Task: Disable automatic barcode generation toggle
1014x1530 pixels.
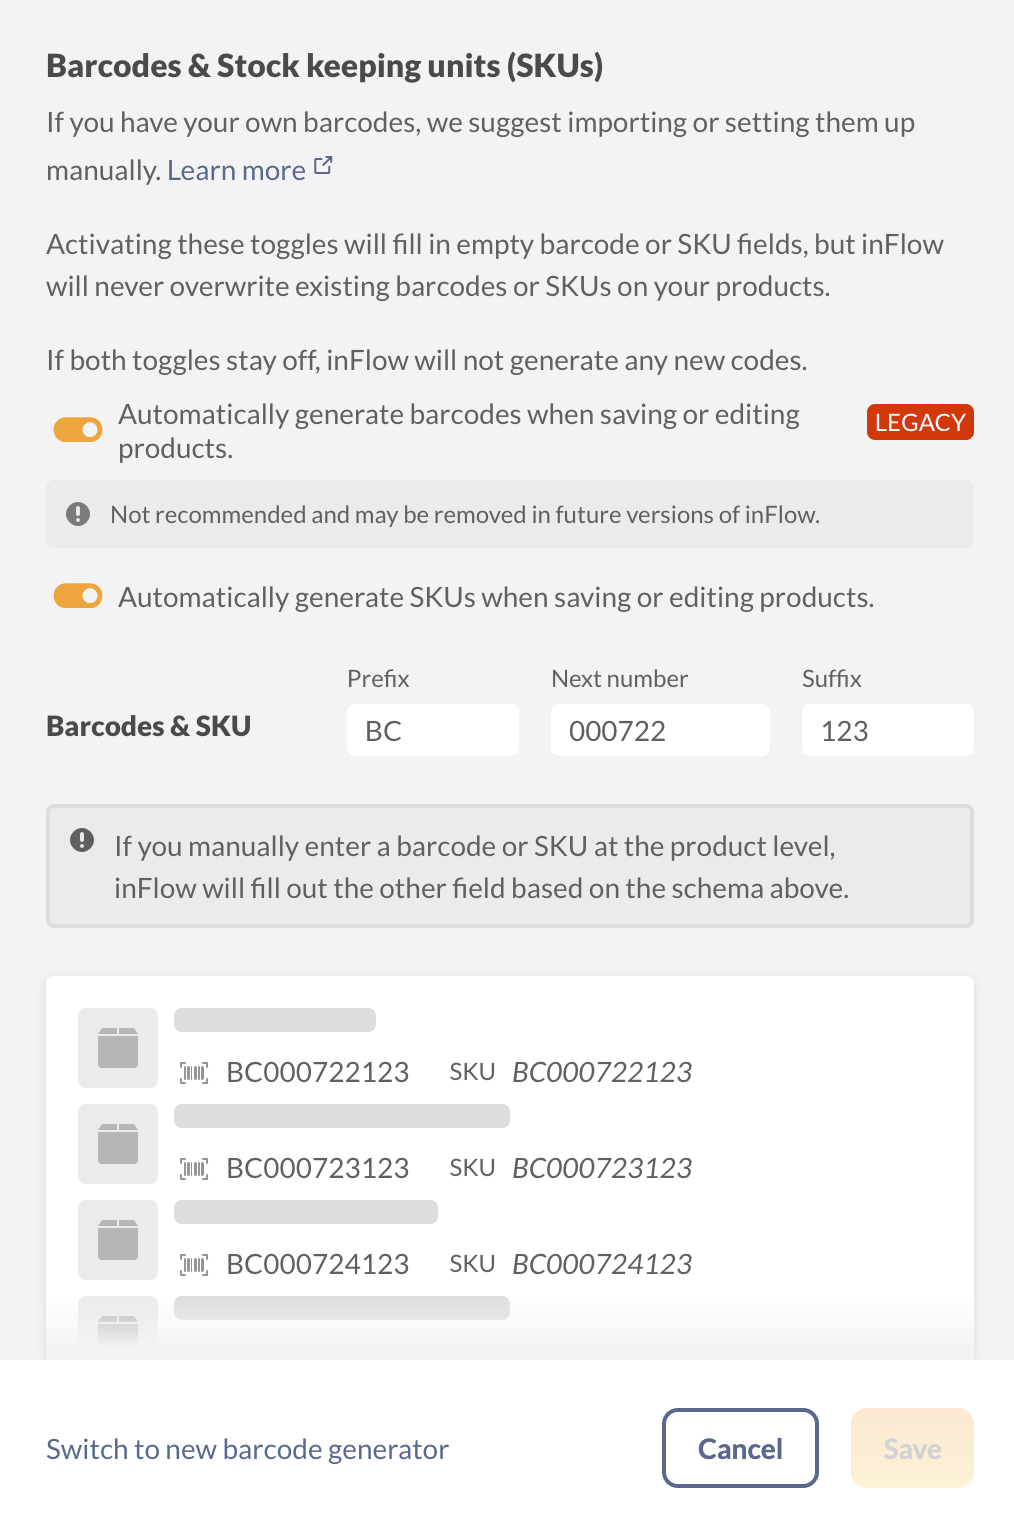Action: click(77, 429)
